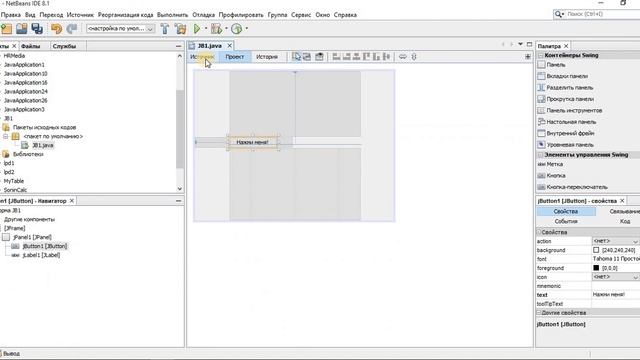
Task: Toggle Connection Mode in form toolbar
Action: (307, 57)
